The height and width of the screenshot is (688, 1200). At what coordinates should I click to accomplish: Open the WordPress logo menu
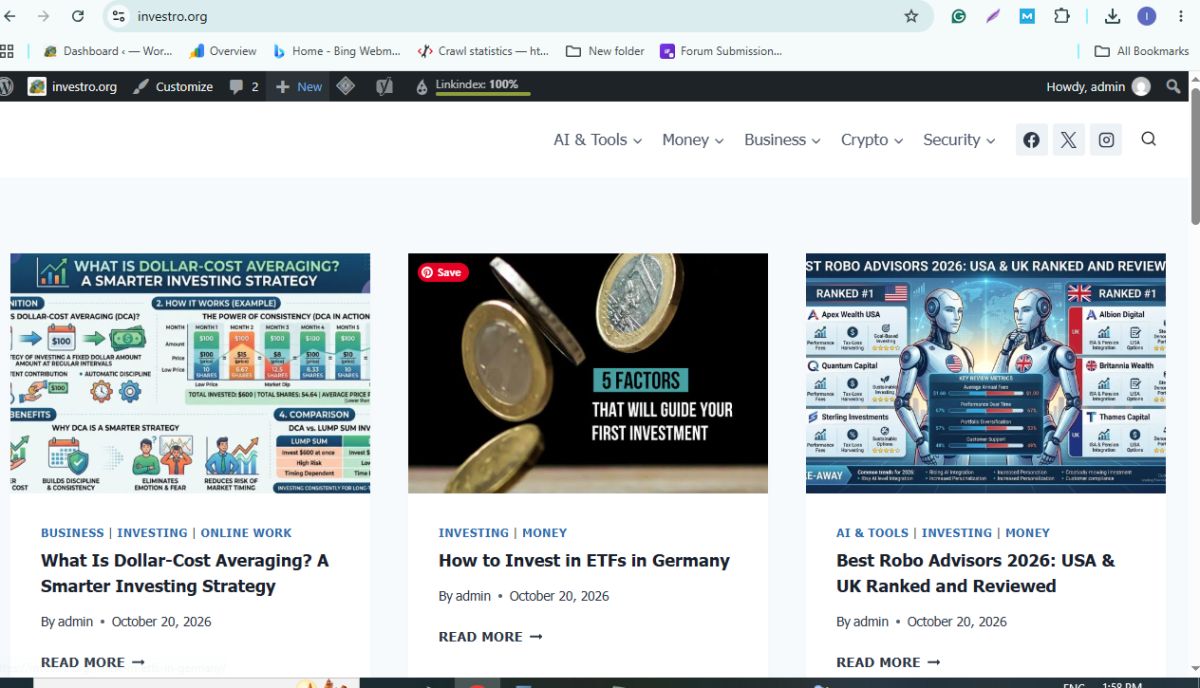click(x=6, y=87)
